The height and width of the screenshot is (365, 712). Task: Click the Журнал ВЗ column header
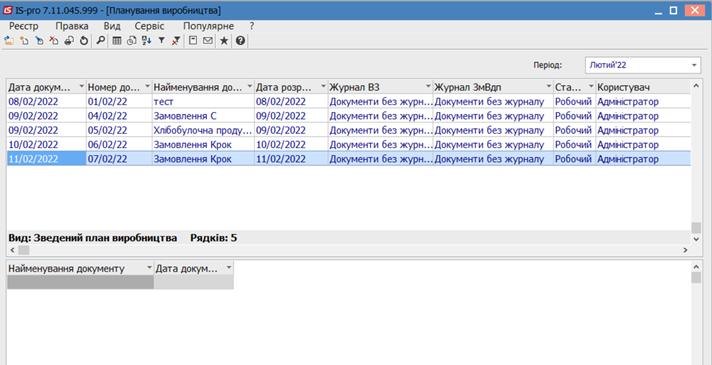point(381,87)
